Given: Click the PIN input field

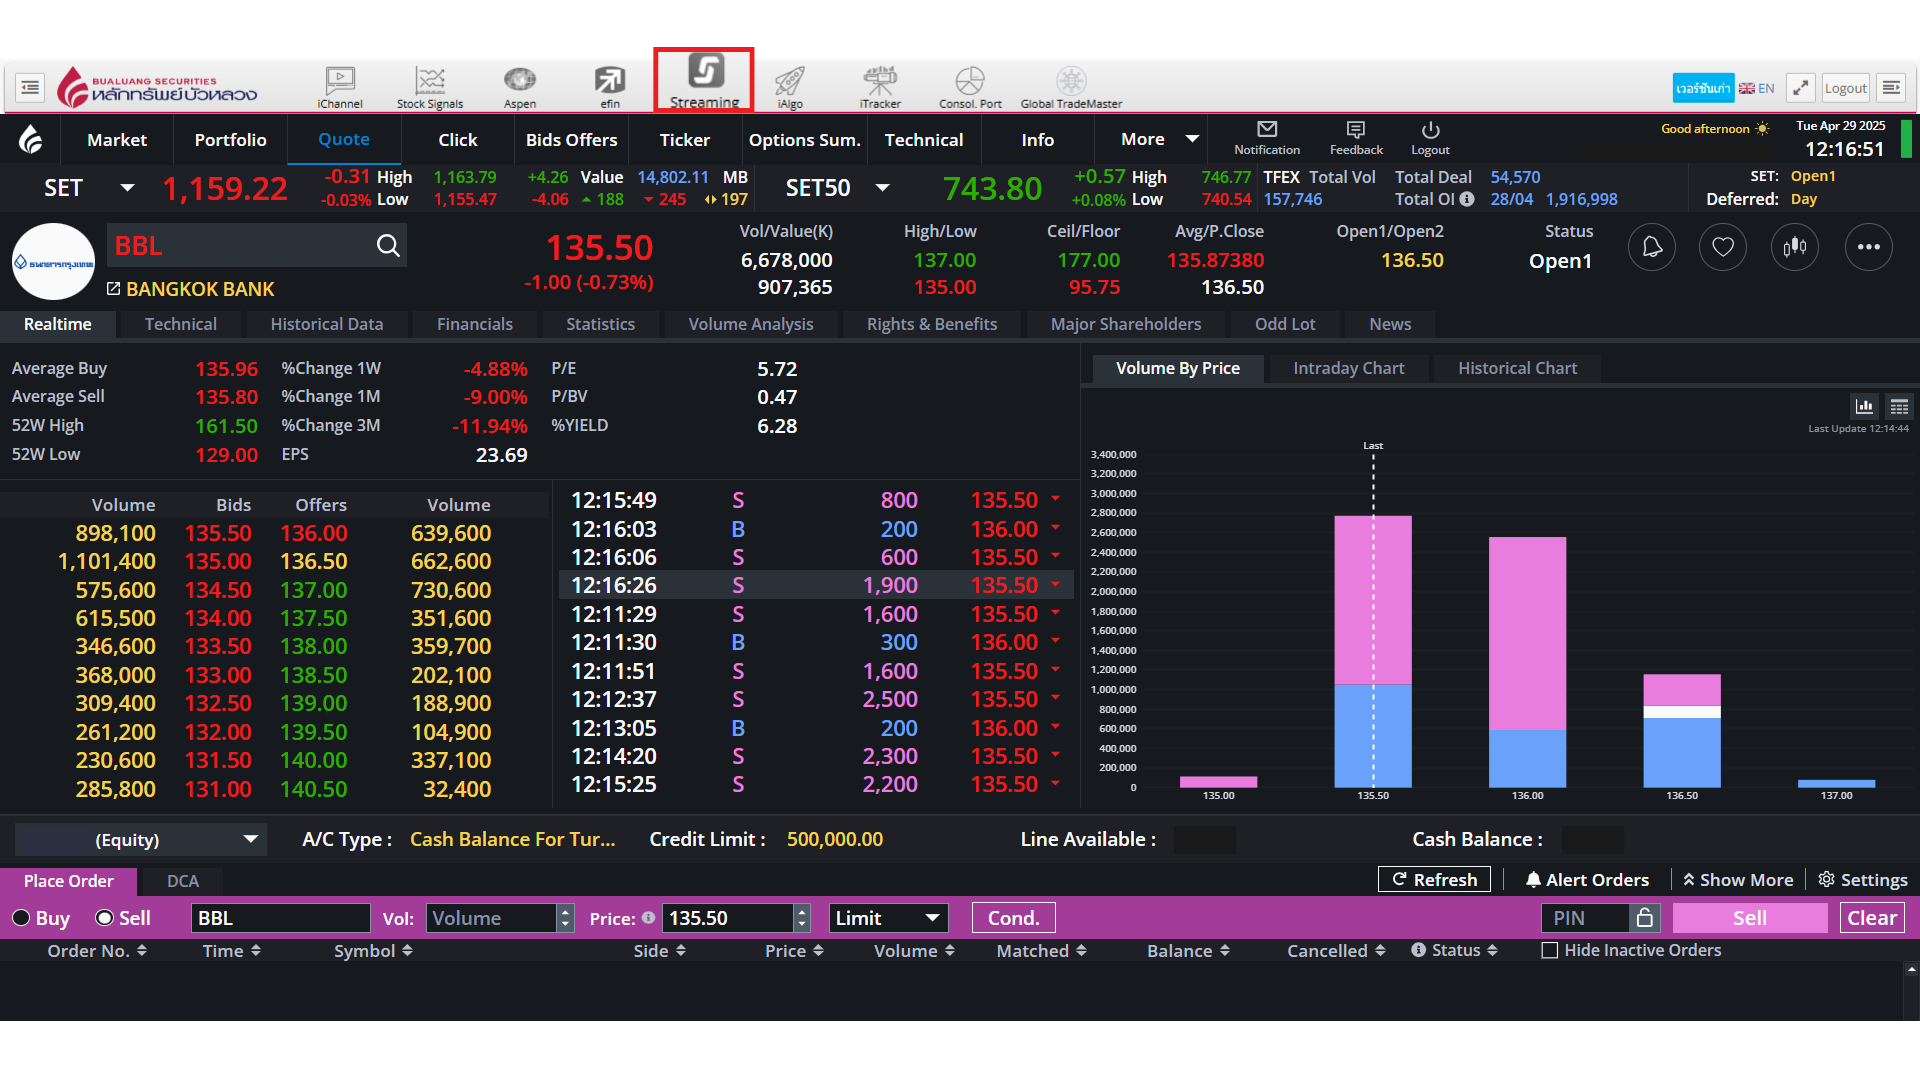Looking at the screenshot, I should pyautogui.click(x=1586, y=918).
